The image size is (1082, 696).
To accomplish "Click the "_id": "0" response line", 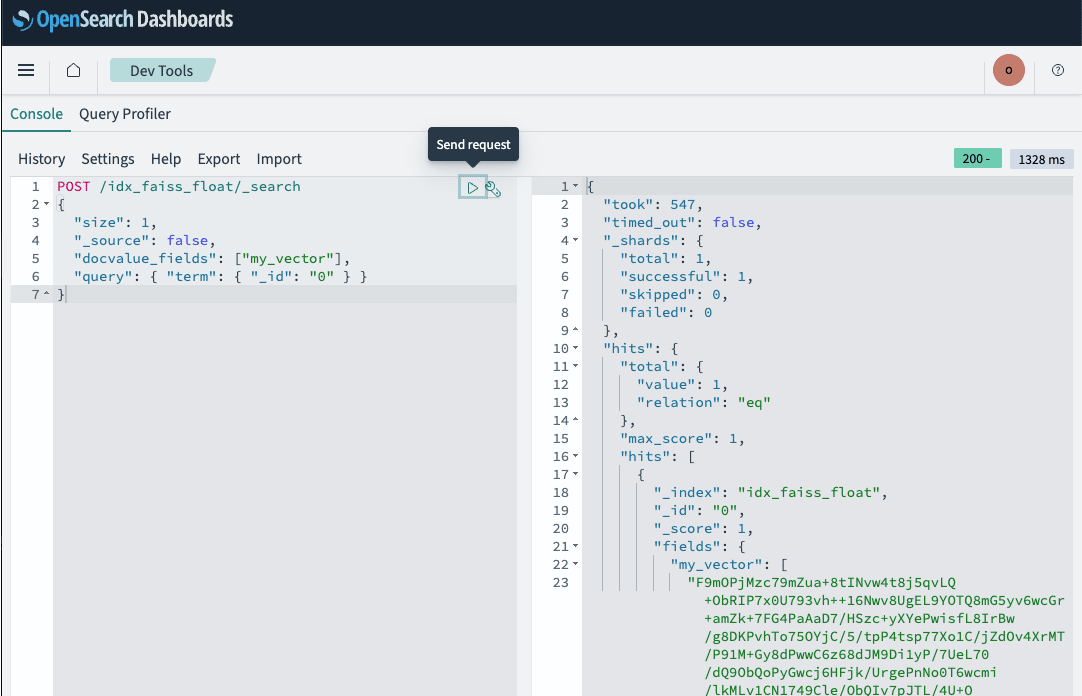I will (x=699, y=510).
